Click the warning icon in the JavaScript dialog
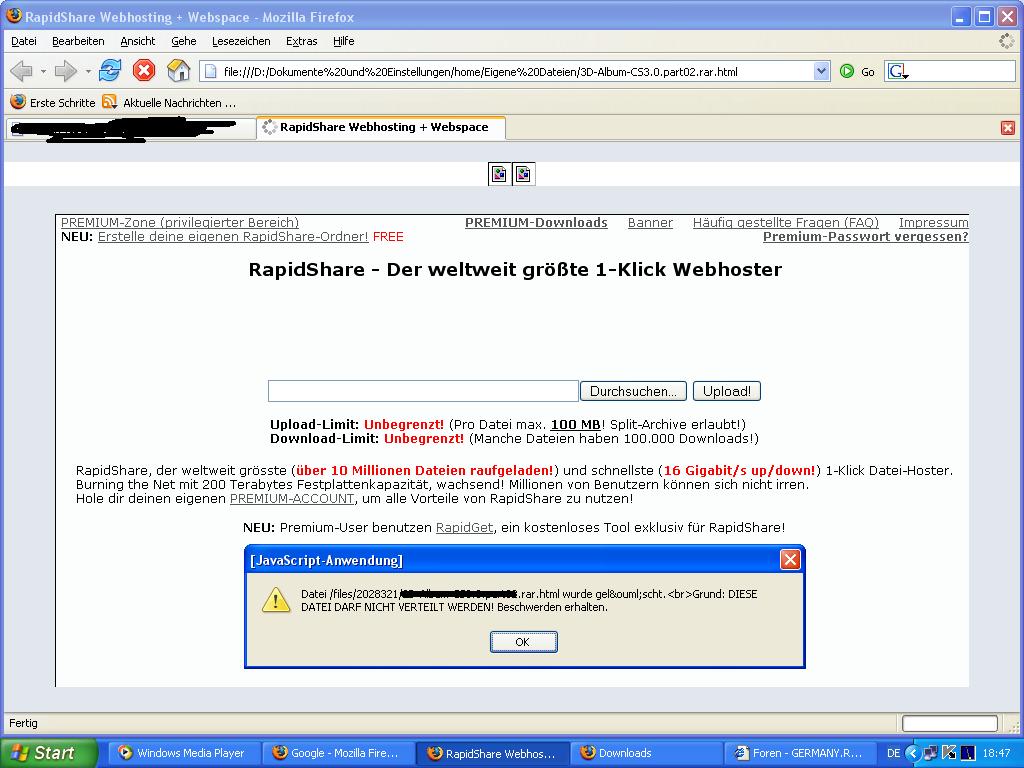Viewport: 1024px width, 768px height. [276, 600]
